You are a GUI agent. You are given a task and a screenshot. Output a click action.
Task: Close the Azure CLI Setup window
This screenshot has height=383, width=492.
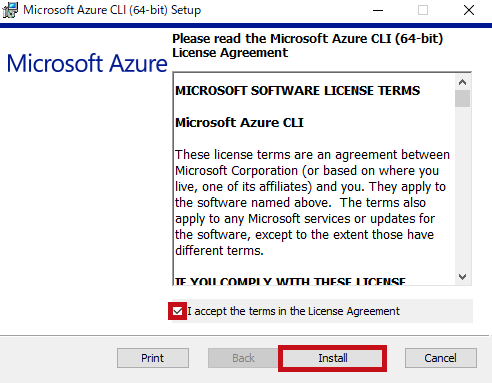(469, 10)
